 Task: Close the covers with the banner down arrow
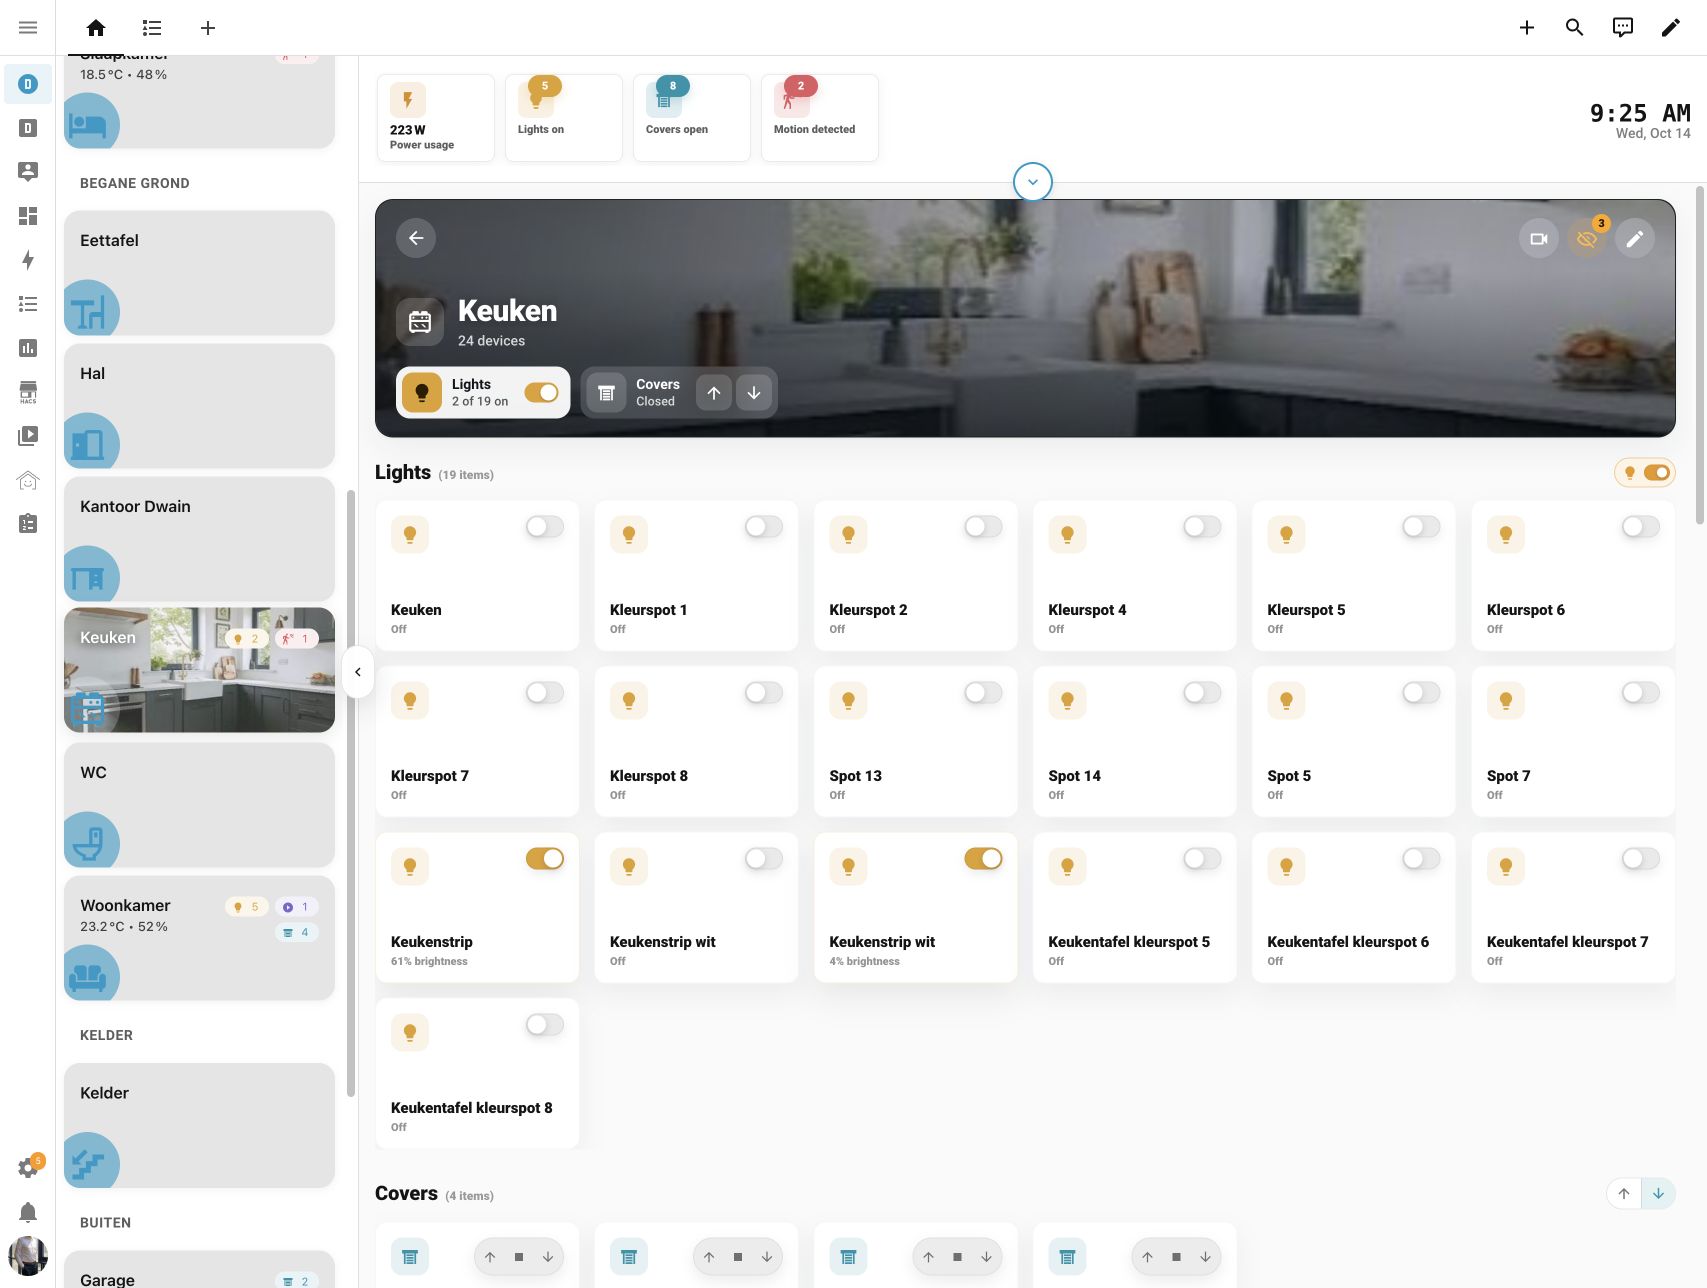[754, 393]
